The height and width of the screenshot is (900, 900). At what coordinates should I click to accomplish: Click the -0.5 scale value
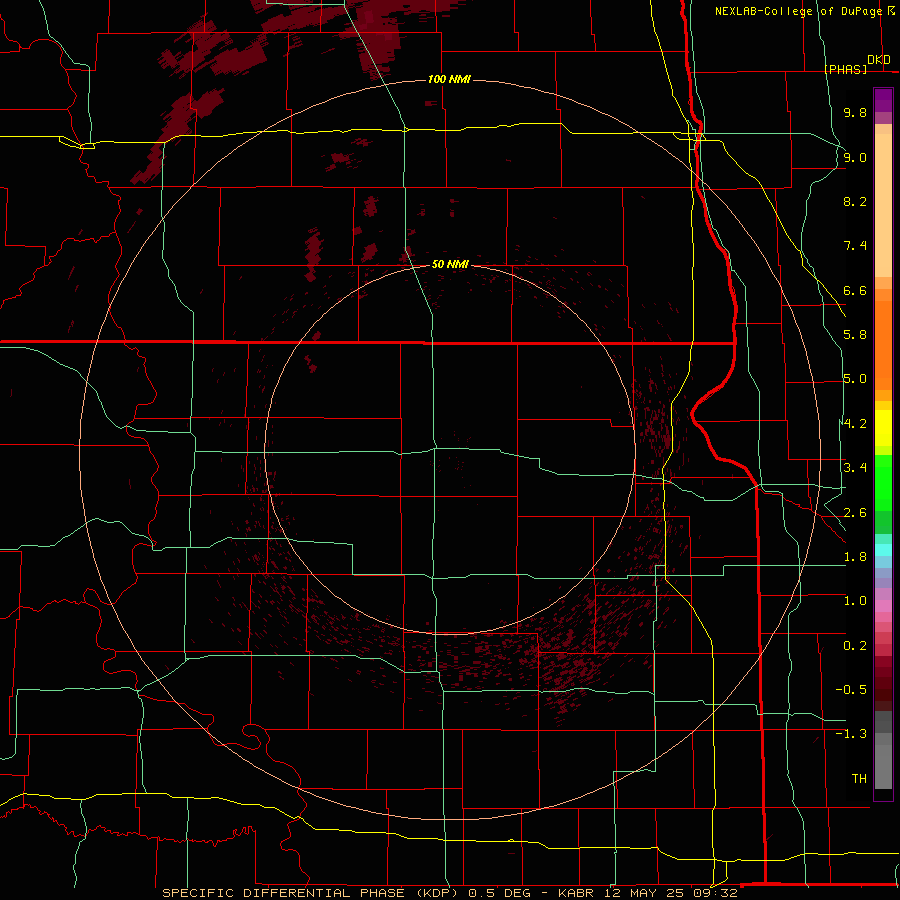[x=851, y=690]
